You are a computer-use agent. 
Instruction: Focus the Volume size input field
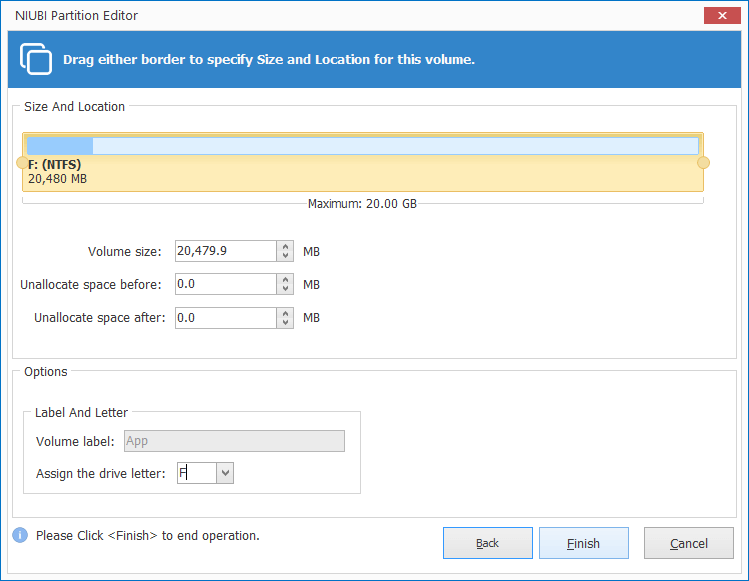[225, 252]
